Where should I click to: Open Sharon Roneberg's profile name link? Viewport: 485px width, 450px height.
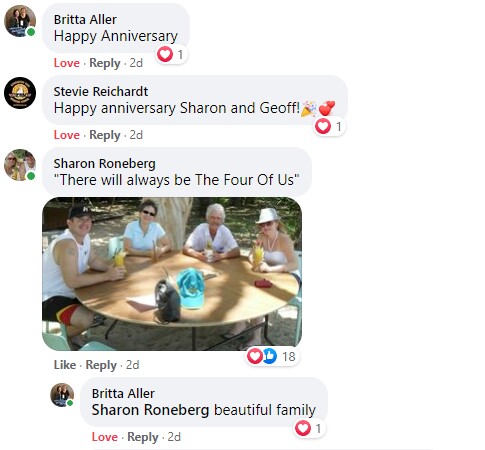point(105,164)
